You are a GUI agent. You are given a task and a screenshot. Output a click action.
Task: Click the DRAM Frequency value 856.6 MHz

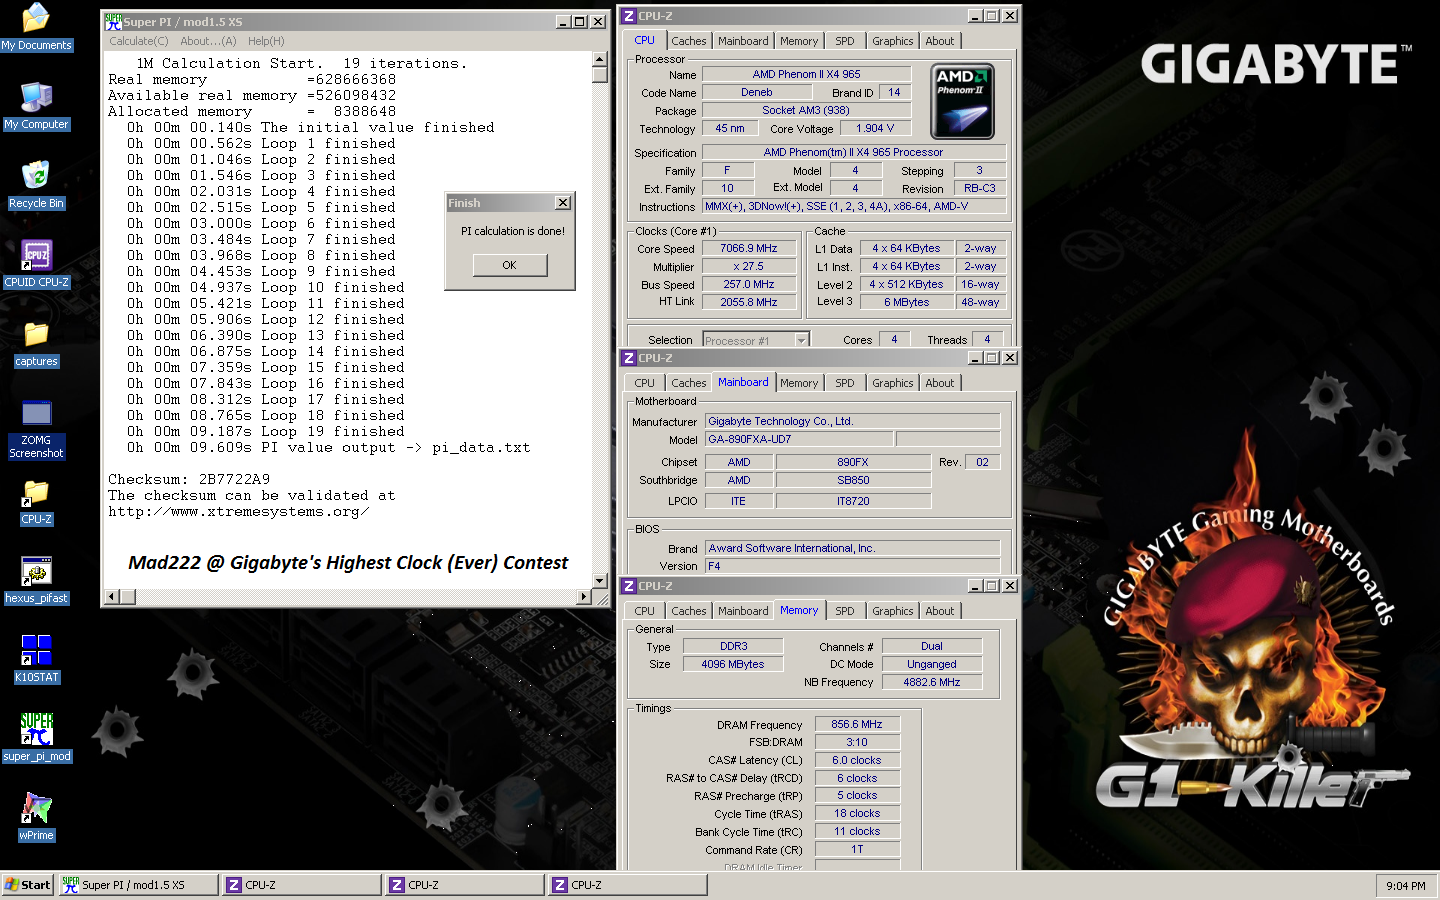857,724
